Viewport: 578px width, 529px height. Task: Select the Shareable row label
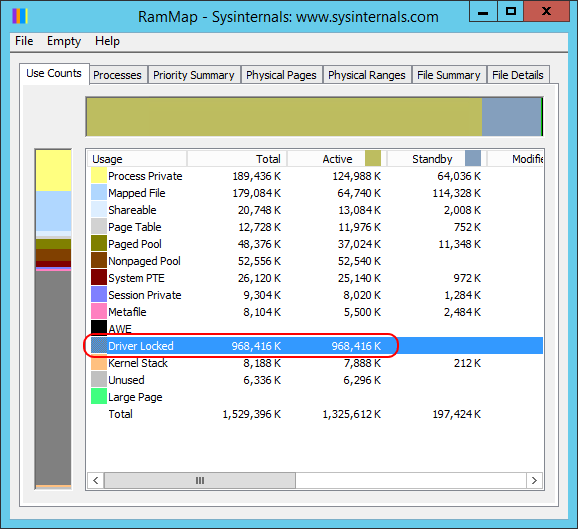point(132,210)
